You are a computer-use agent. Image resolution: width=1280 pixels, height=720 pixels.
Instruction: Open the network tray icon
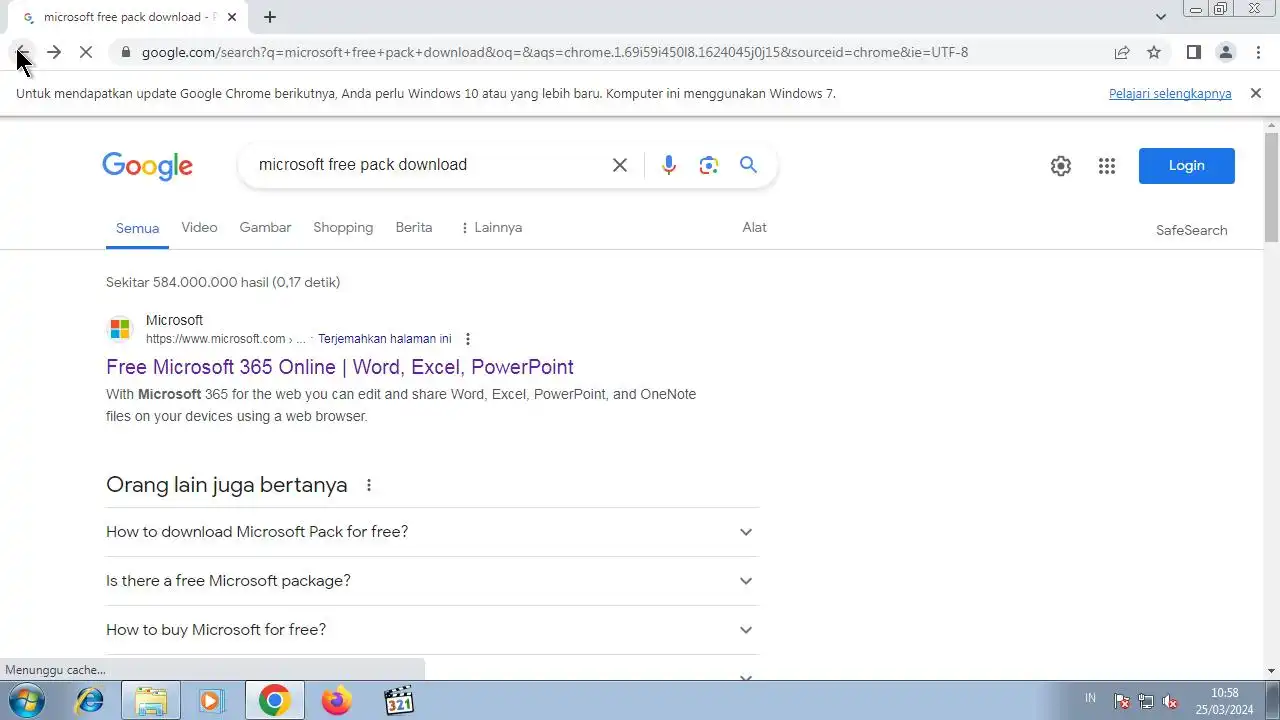tap(1146, 702)
